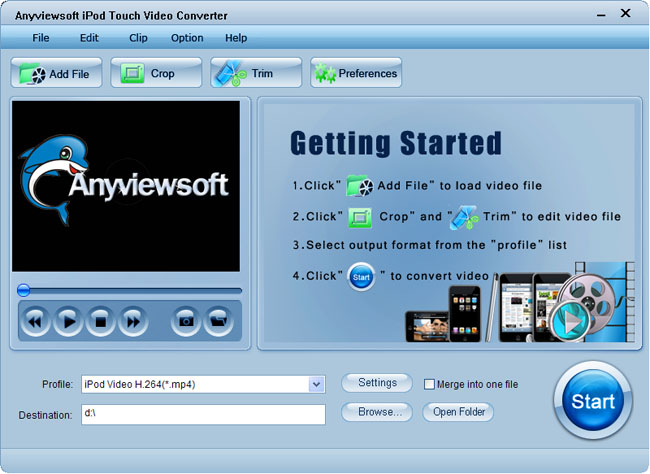The image size is (650, 474).
Task: Open the Crop tool
Action: click(156, 73)
